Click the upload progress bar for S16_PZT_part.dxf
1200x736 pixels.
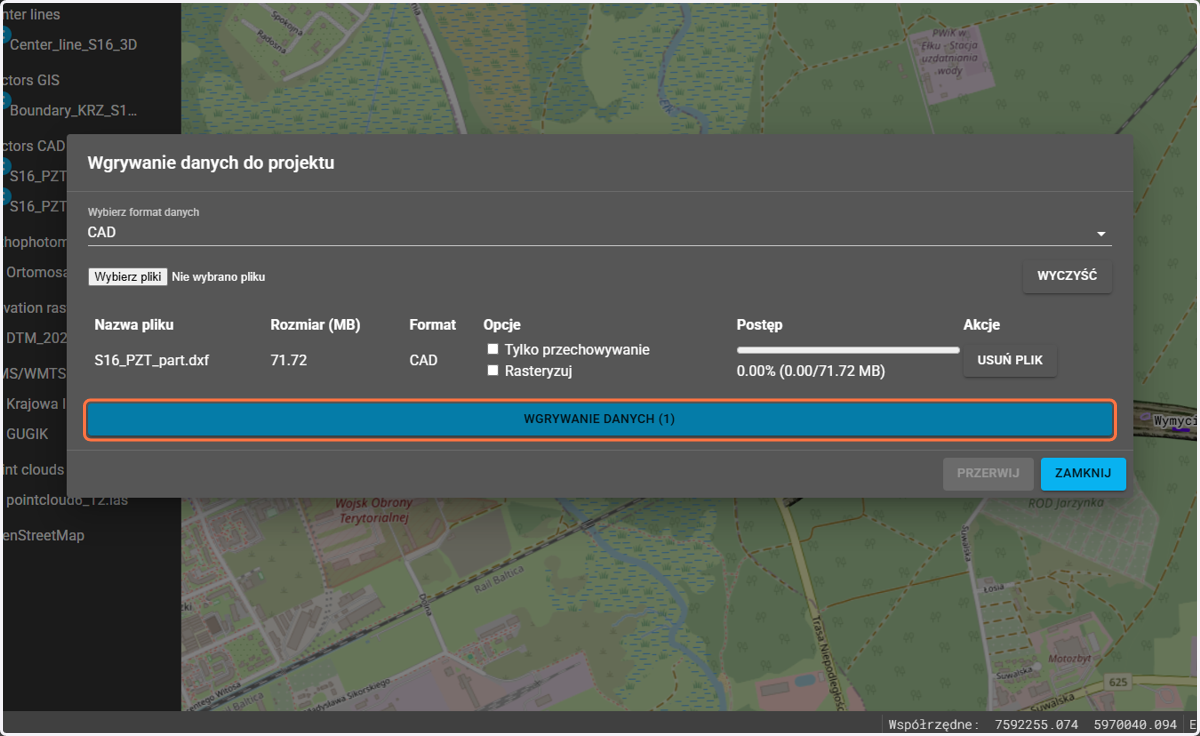(848, 350)
